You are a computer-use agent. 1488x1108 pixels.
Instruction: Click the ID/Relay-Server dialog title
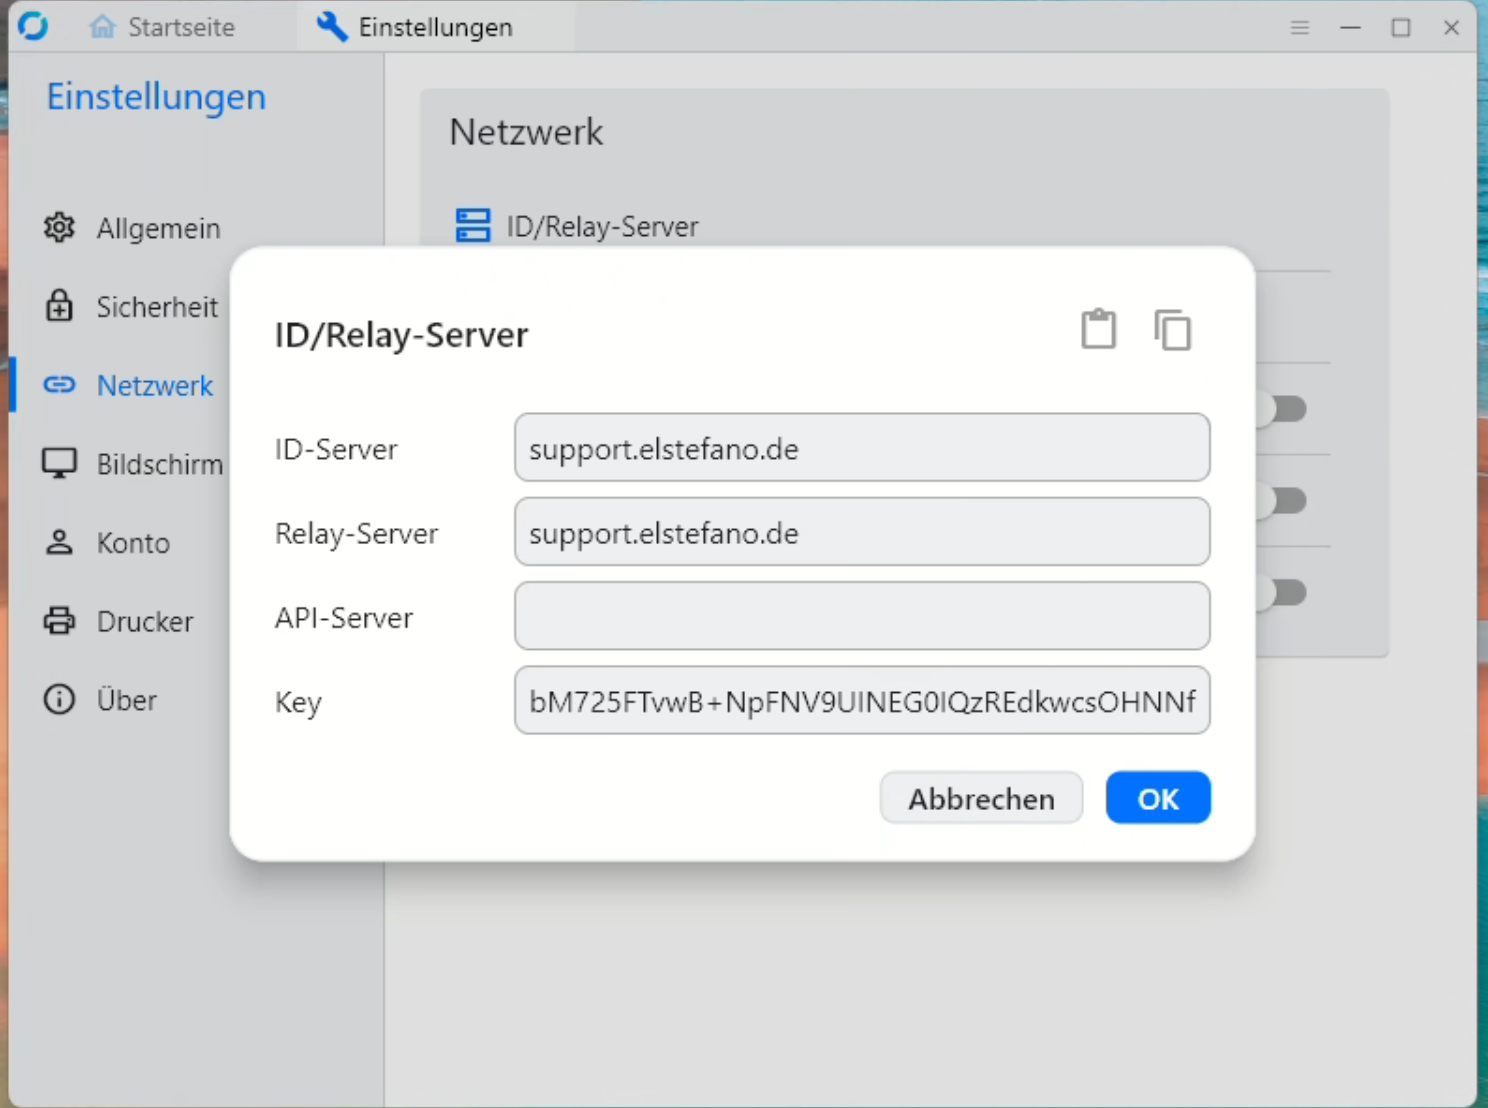[401, 335]
